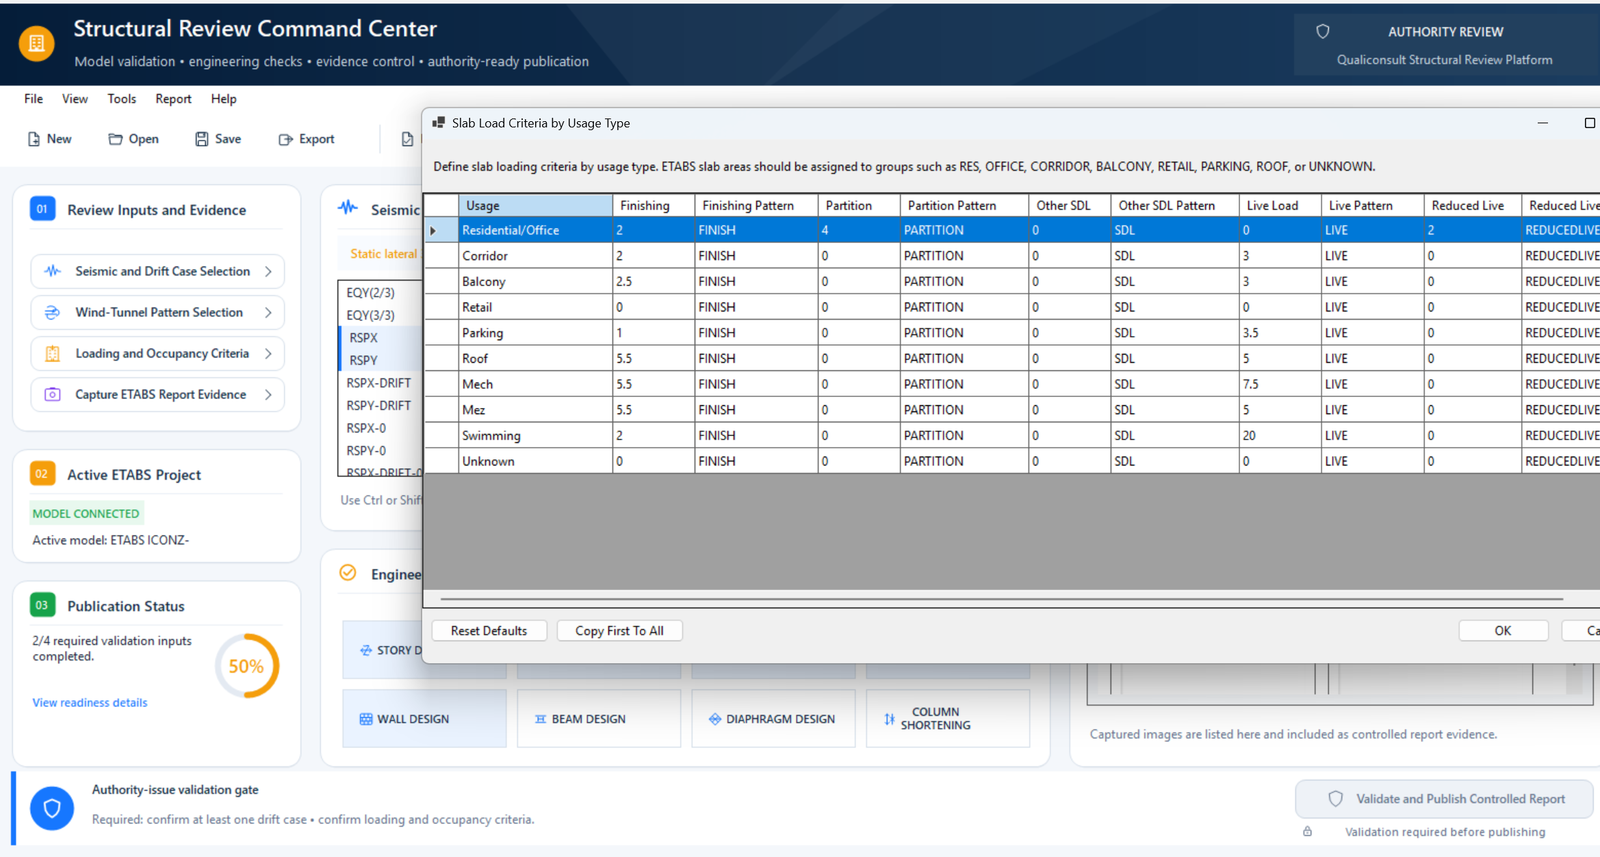Viewport: 1600px width, 857px height.
Task: Click the Capture ETABS camera icon
Action: 53,394
